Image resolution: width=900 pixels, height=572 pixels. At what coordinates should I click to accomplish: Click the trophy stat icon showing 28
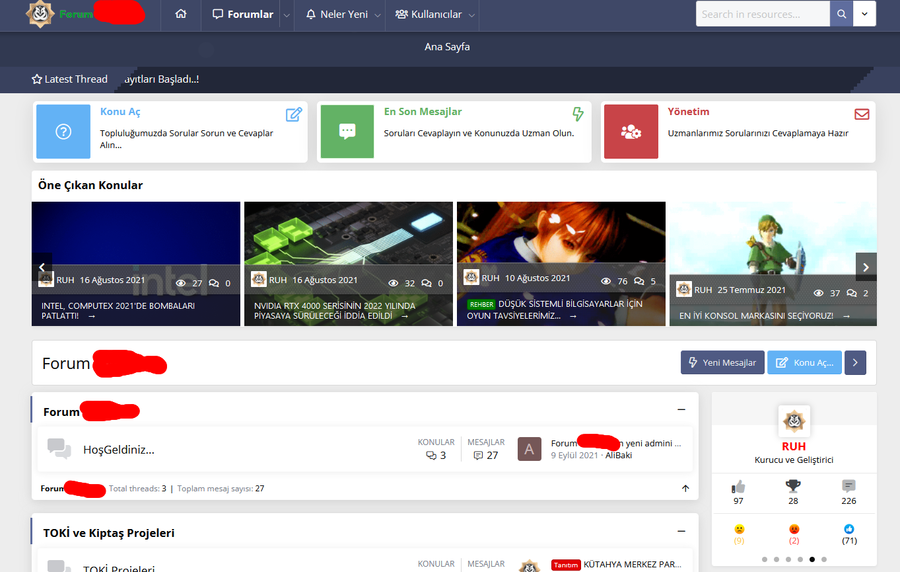(793, 486)
